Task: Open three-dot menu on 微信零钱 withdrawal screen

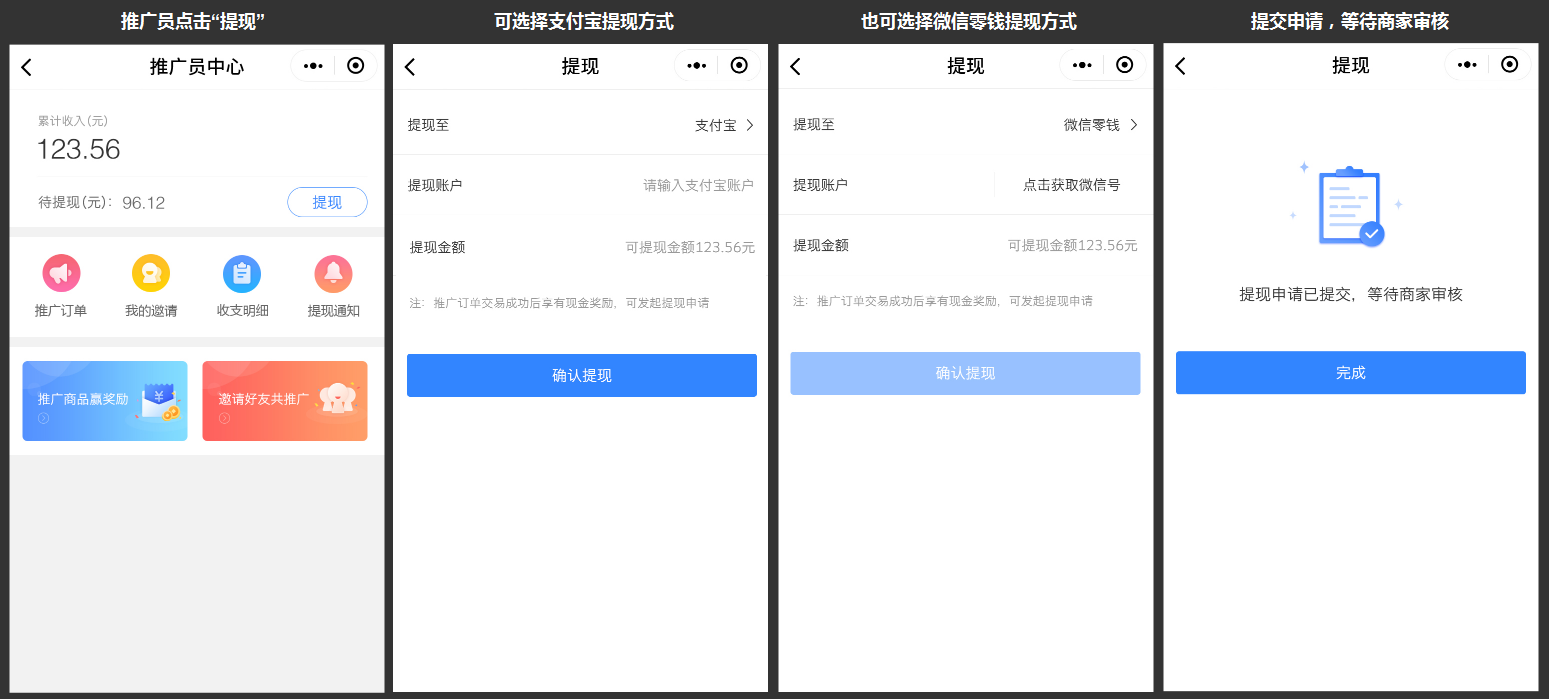Action: (1082, 65)
